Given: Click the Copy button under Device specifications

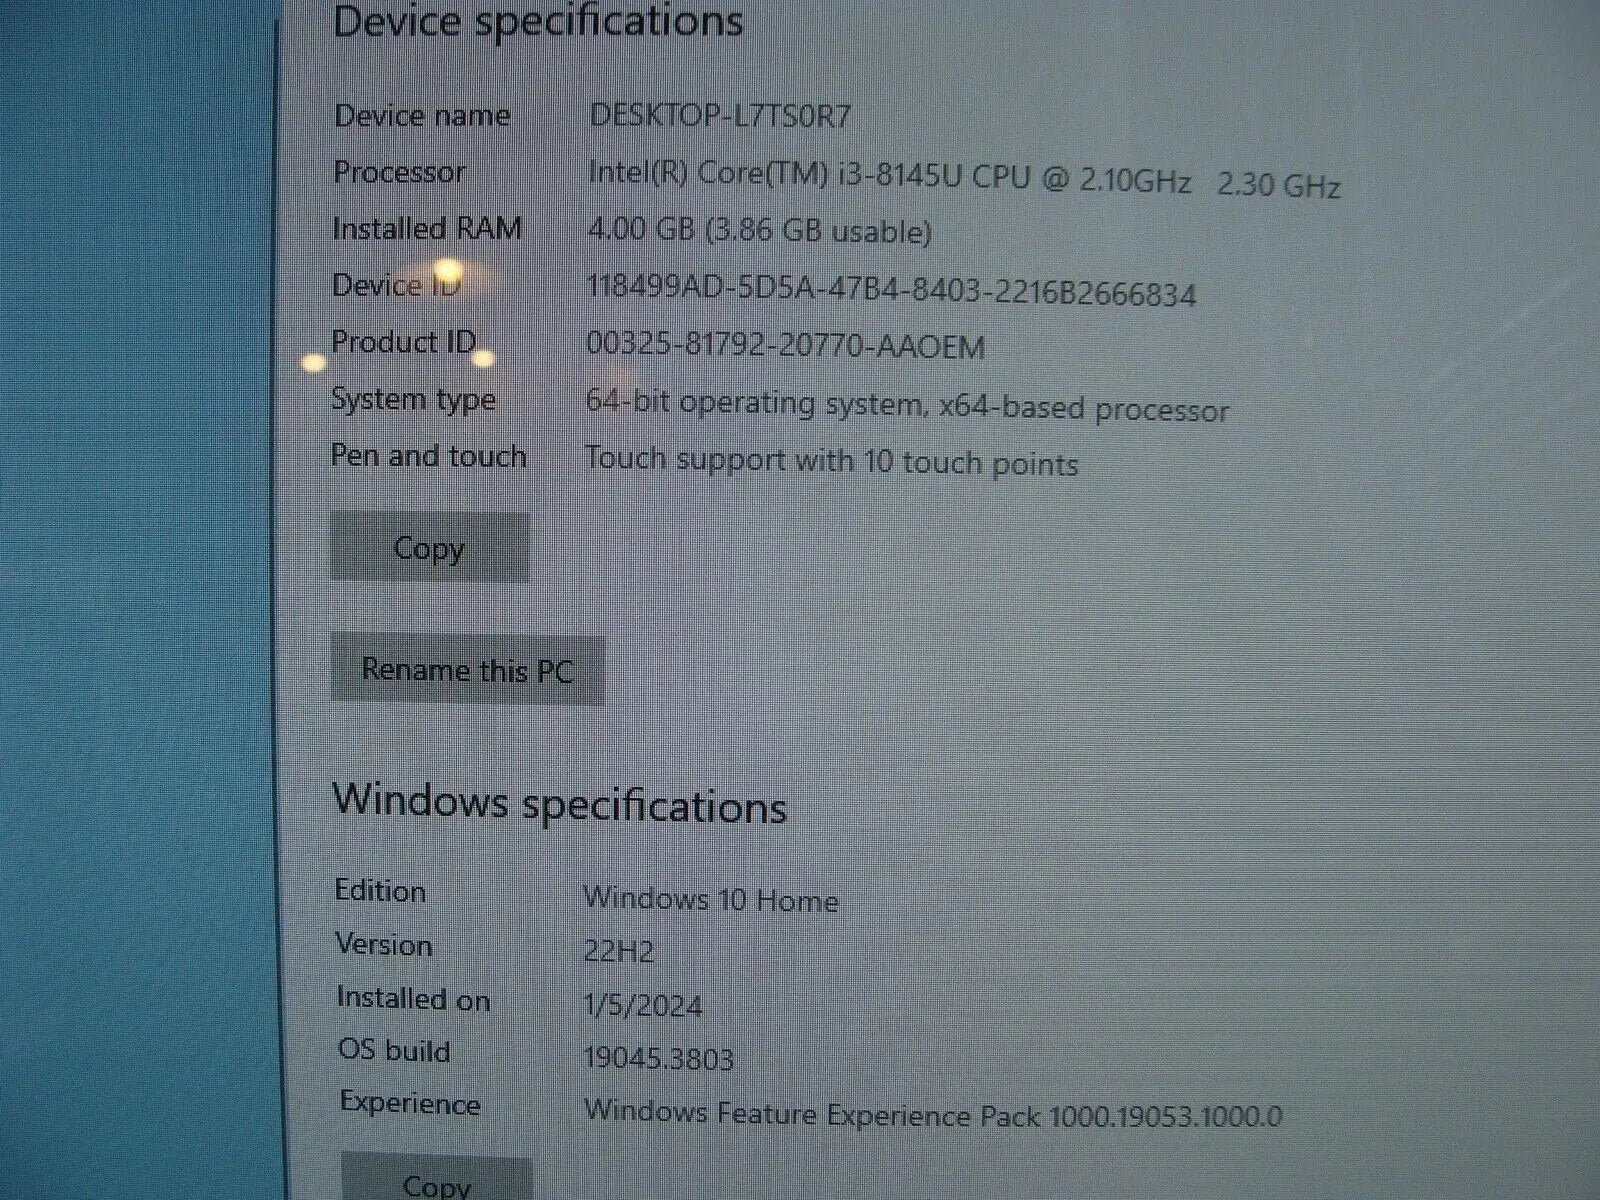Looking at the screenshot, I should click(430, 547).
